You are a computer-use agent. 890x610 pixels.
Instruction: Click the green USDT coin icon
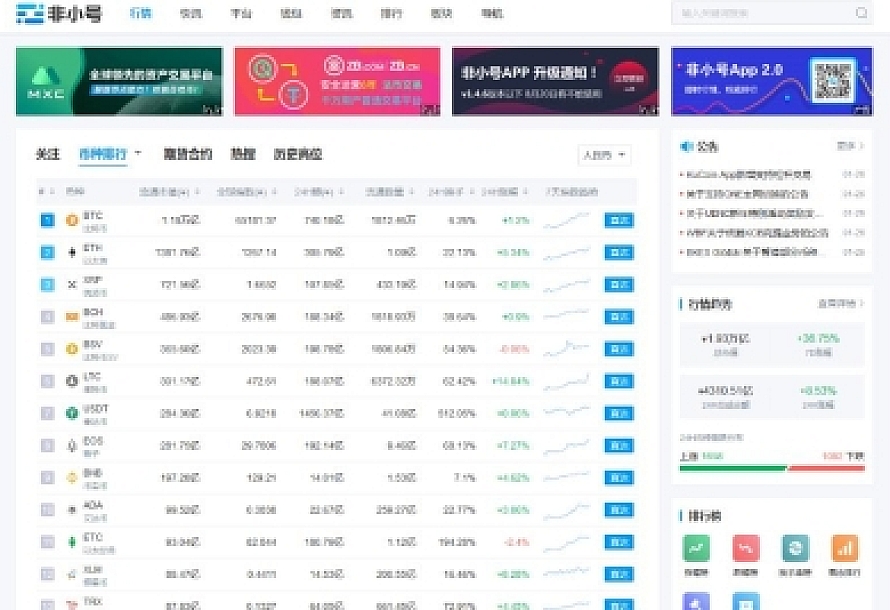click(71, 413)
